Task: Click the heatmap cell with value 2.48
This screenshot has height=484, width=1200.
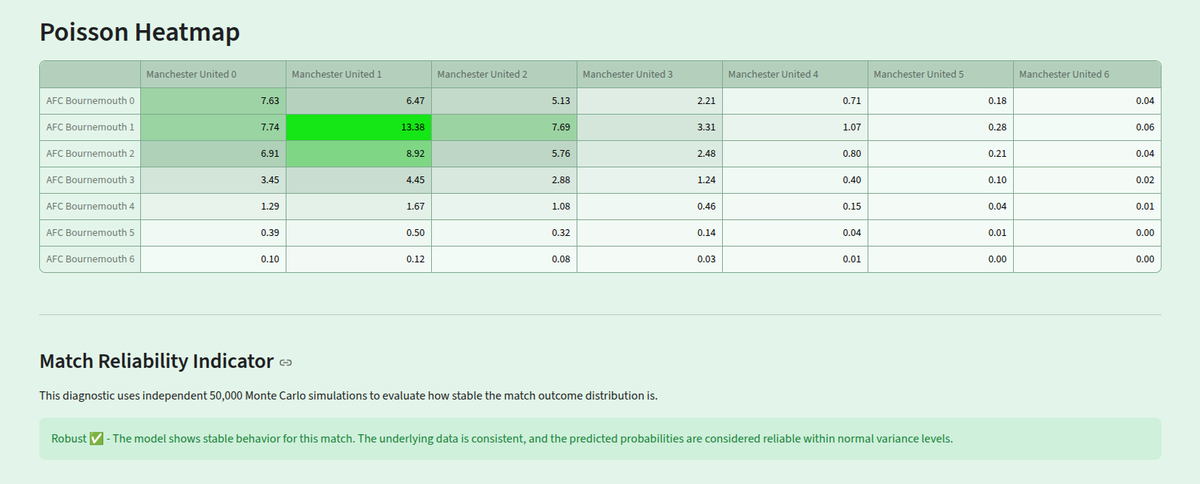Action: (x=650, y=153)
